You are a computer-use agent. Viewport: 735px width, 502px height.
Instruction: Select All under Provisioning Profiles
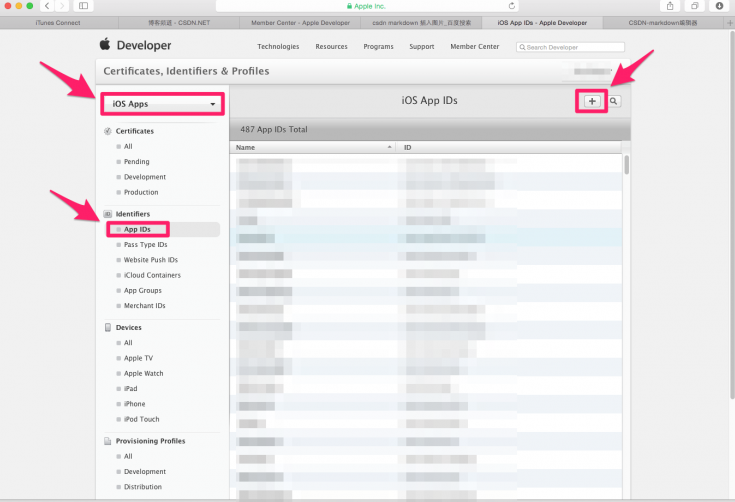click(128, 456)
